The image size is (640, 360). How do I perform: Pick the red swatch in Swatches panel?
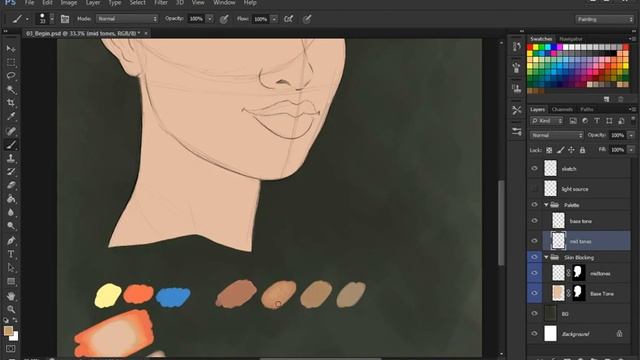pos(530,47)
